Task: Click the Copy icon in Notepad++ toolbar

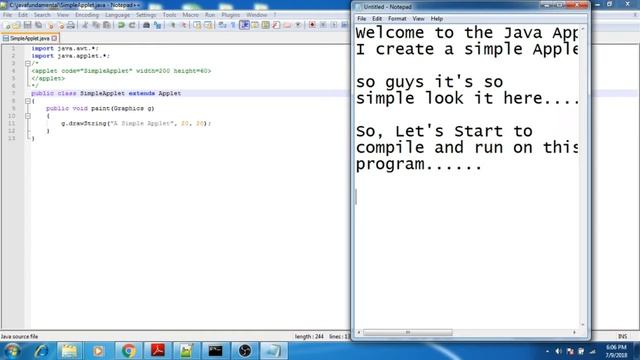Action: pyautogui.click(x=96, y=25)
